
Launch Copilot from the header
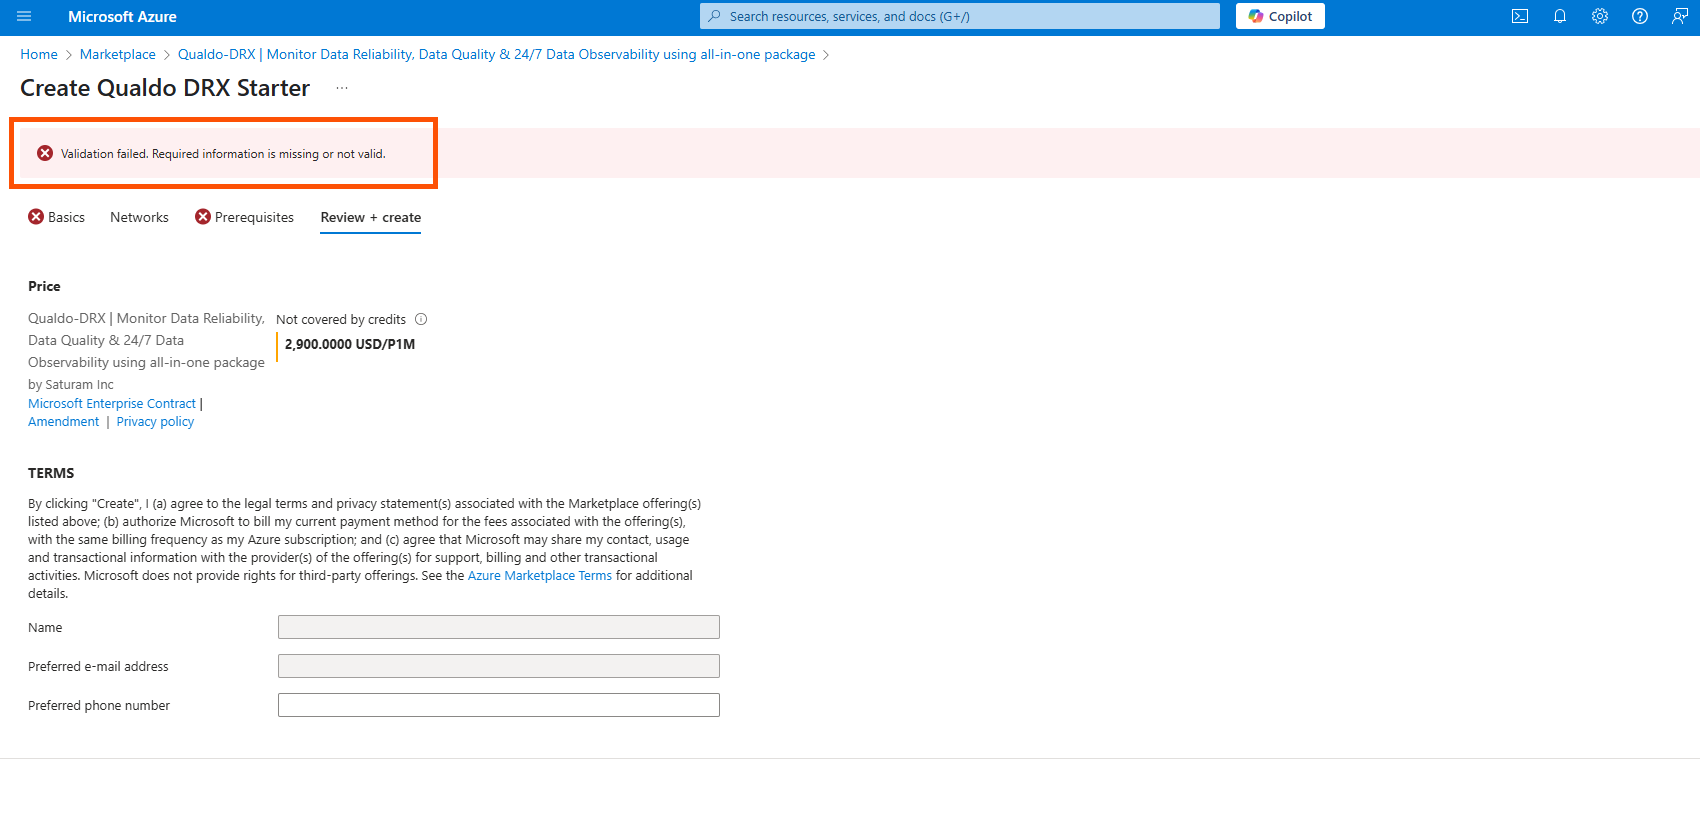1280,16
